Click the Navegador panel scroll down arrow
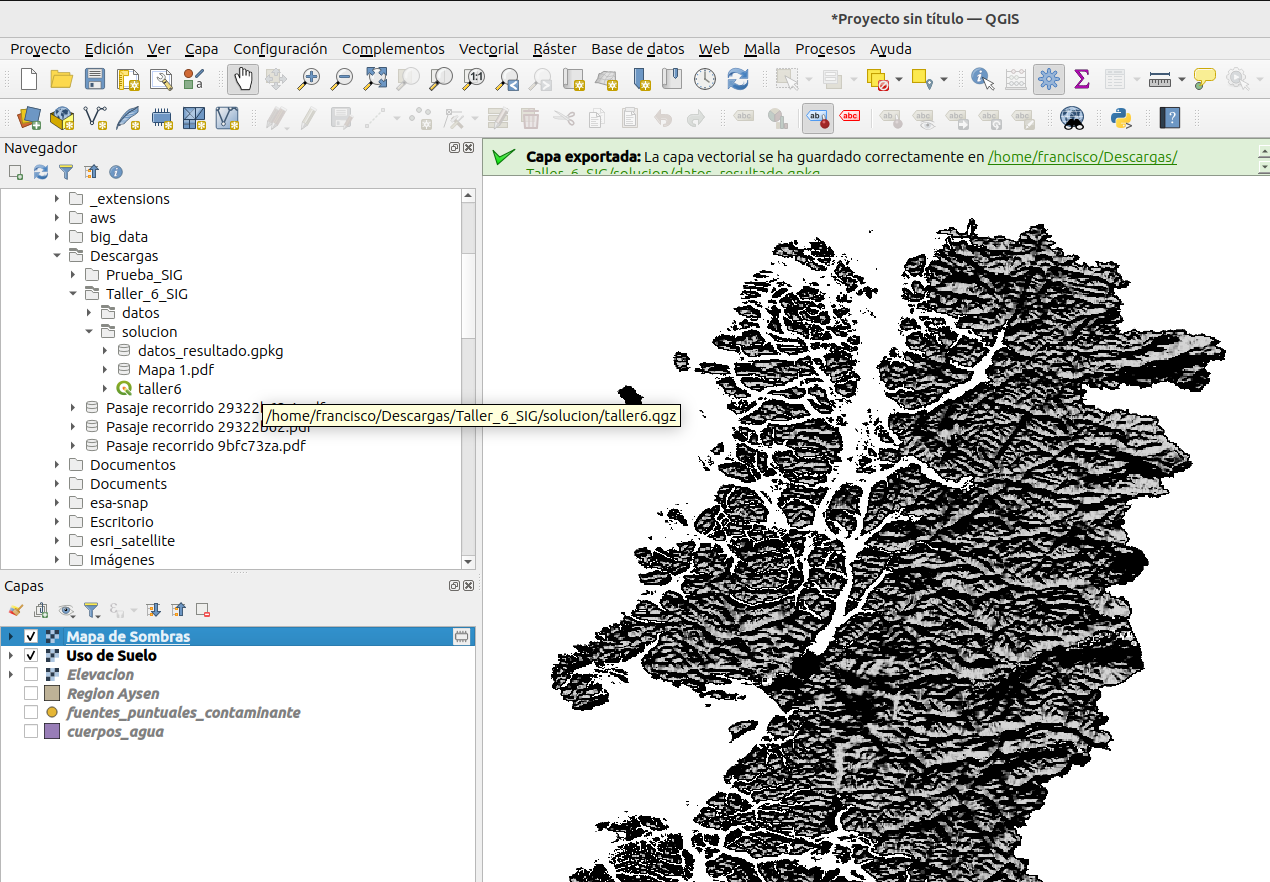This screenshot has height=882, width=1270. 468,562
